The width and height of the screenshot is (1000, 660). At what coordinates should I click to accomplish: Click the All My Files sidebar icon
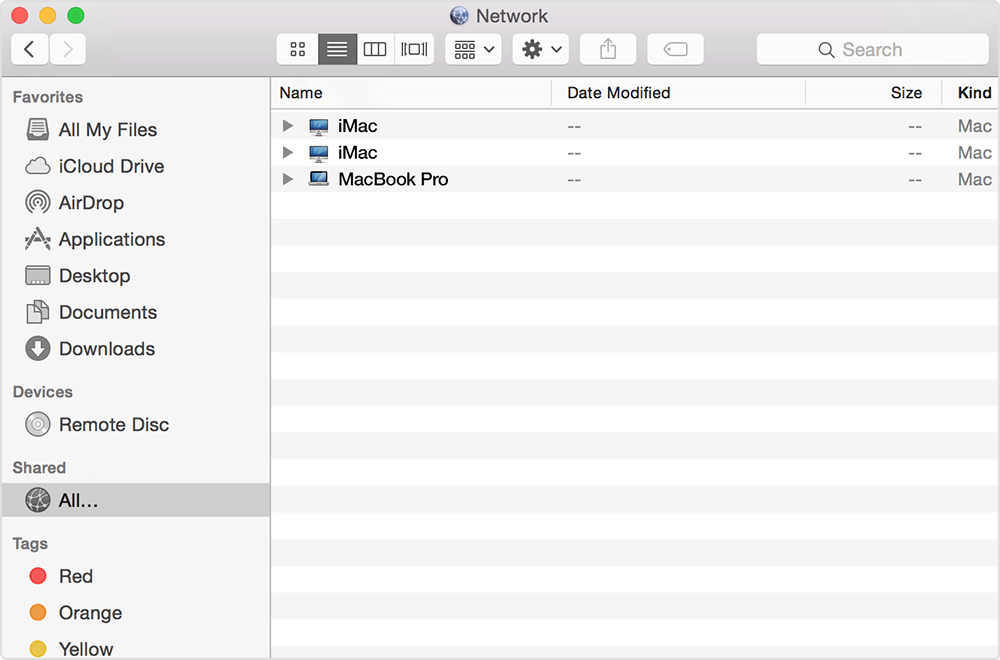pos(38,129)
